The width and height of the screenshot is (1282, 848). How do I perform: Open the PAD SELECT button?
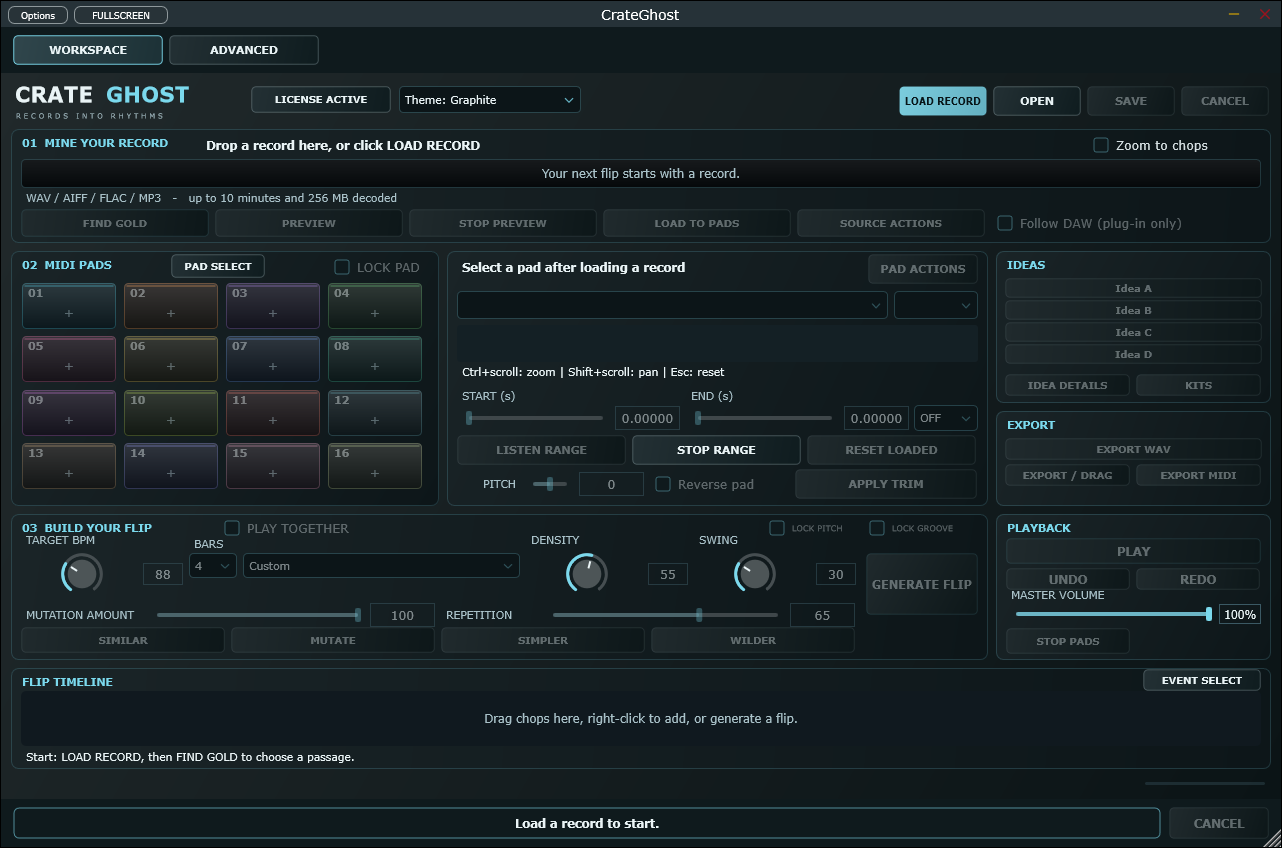point(218,267)
